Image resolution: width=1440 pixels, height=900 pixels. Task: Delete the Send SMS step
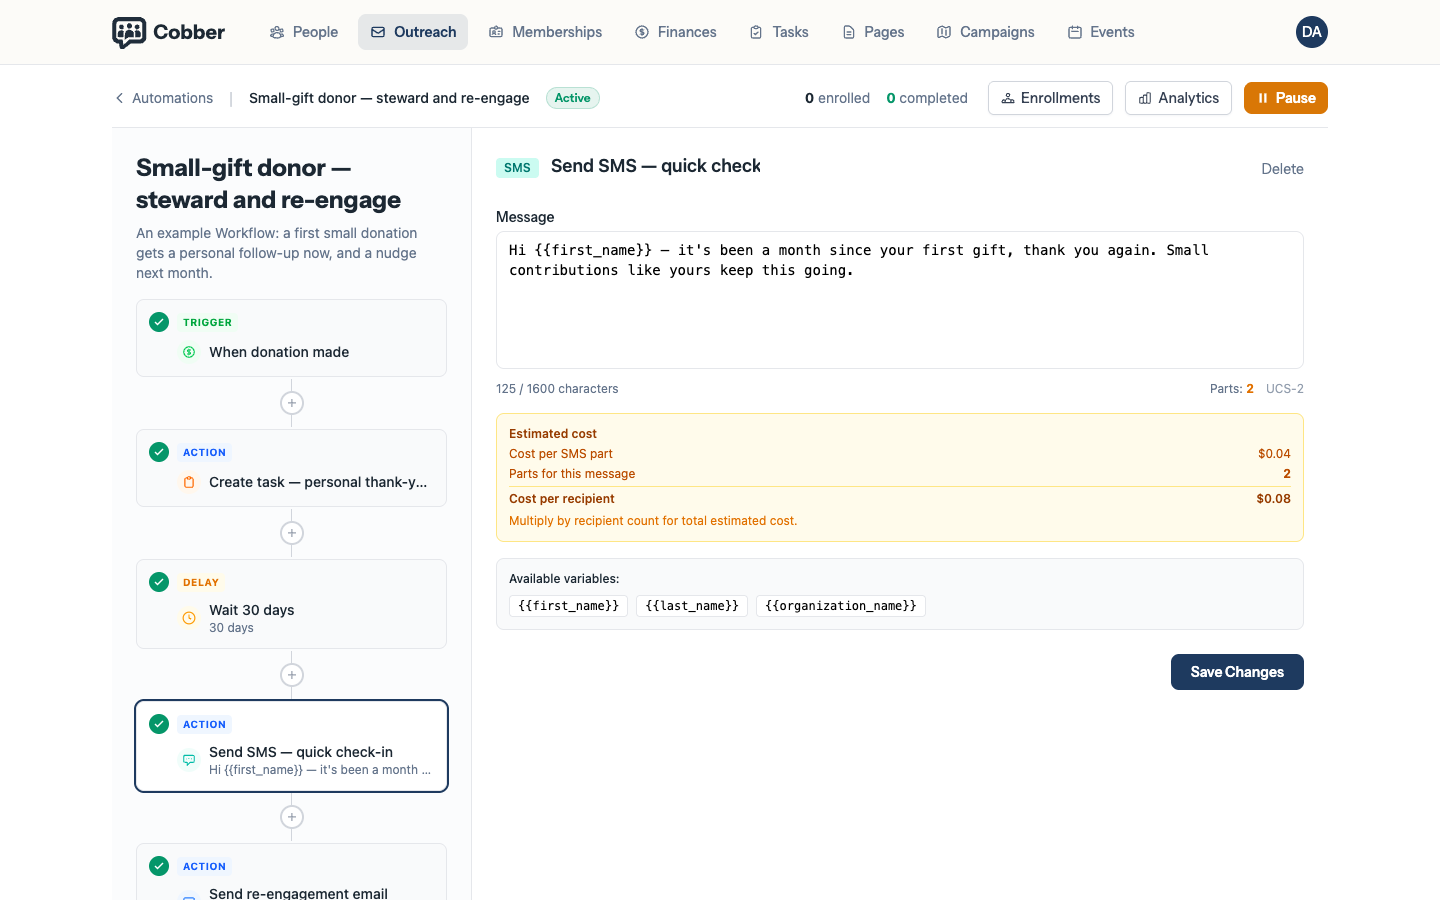point(1282,169)
